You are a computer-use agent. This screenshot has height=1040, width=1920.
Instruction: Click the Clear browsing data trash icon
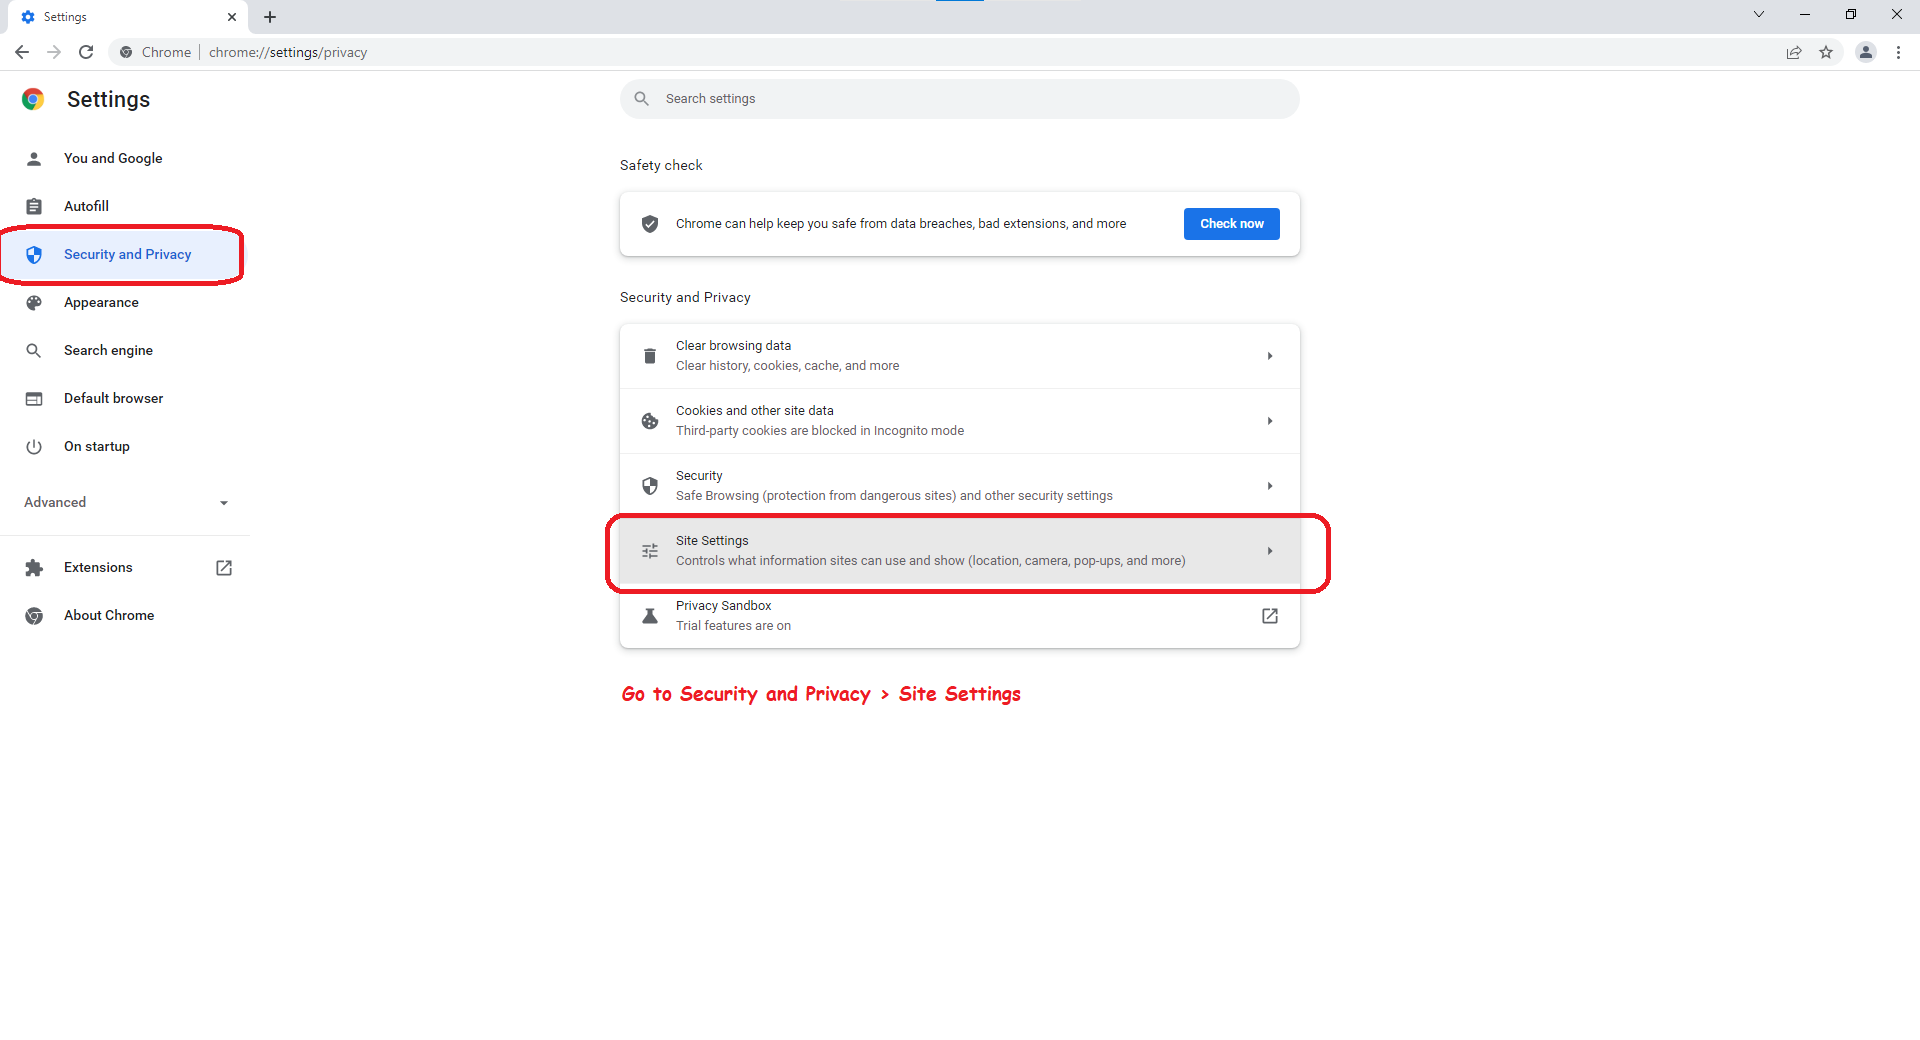650,355
